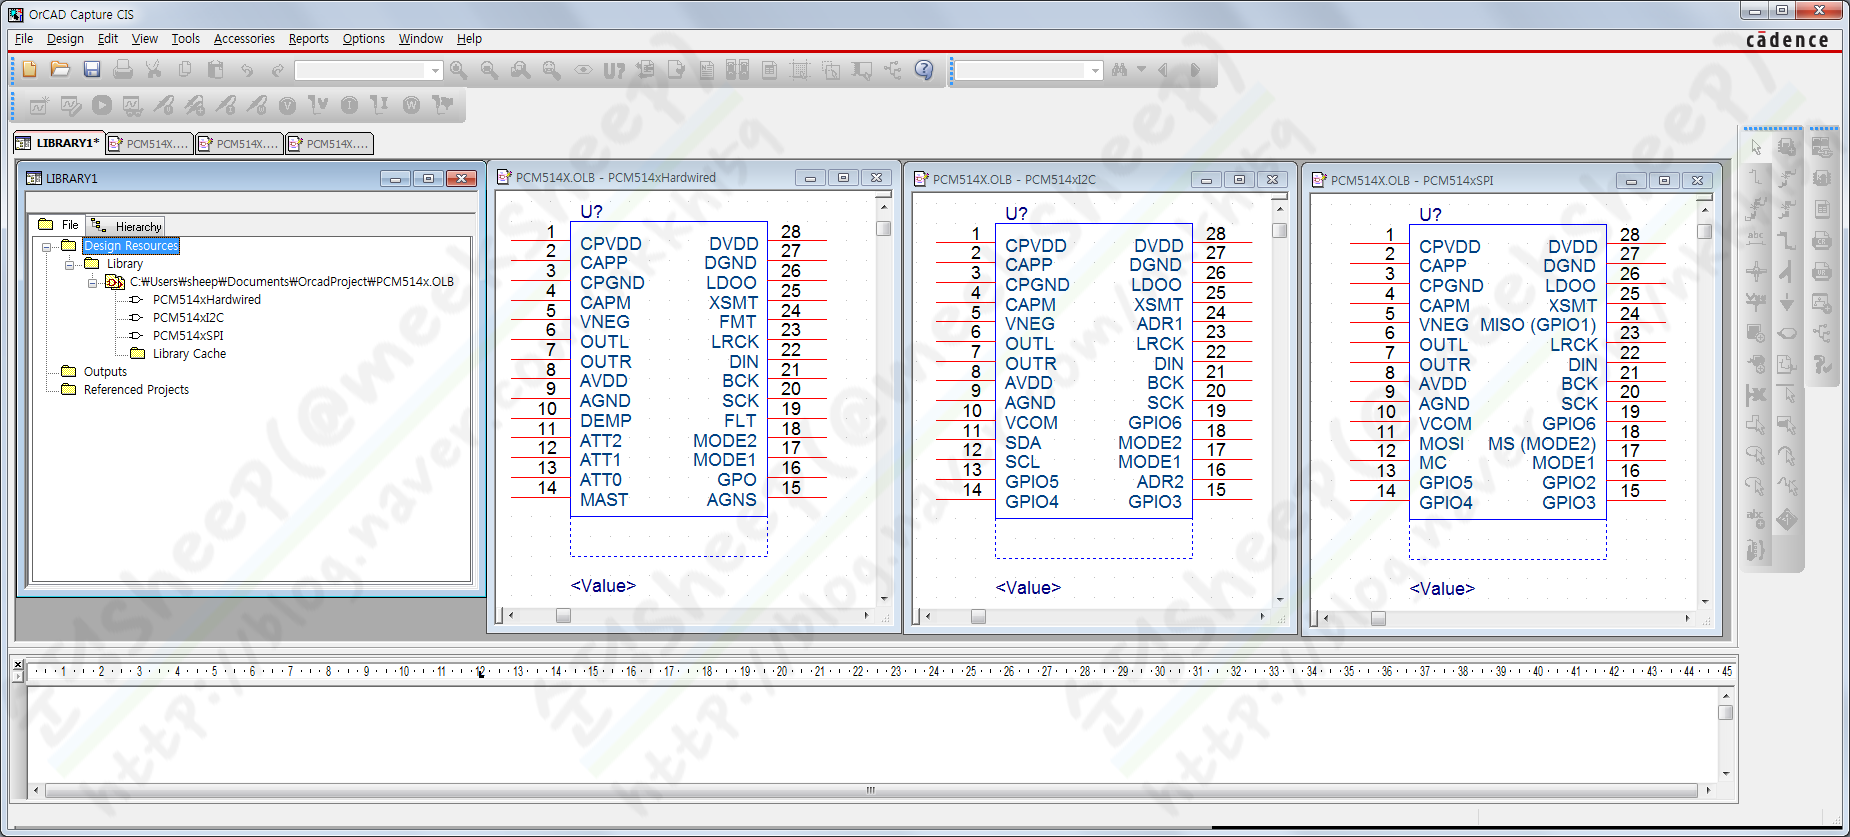Click U? reference in PCM514xI2C window
Image resolution: width=1850 pixels, height=837 pixels.
pyautogui.click(x=1016, y=214)
